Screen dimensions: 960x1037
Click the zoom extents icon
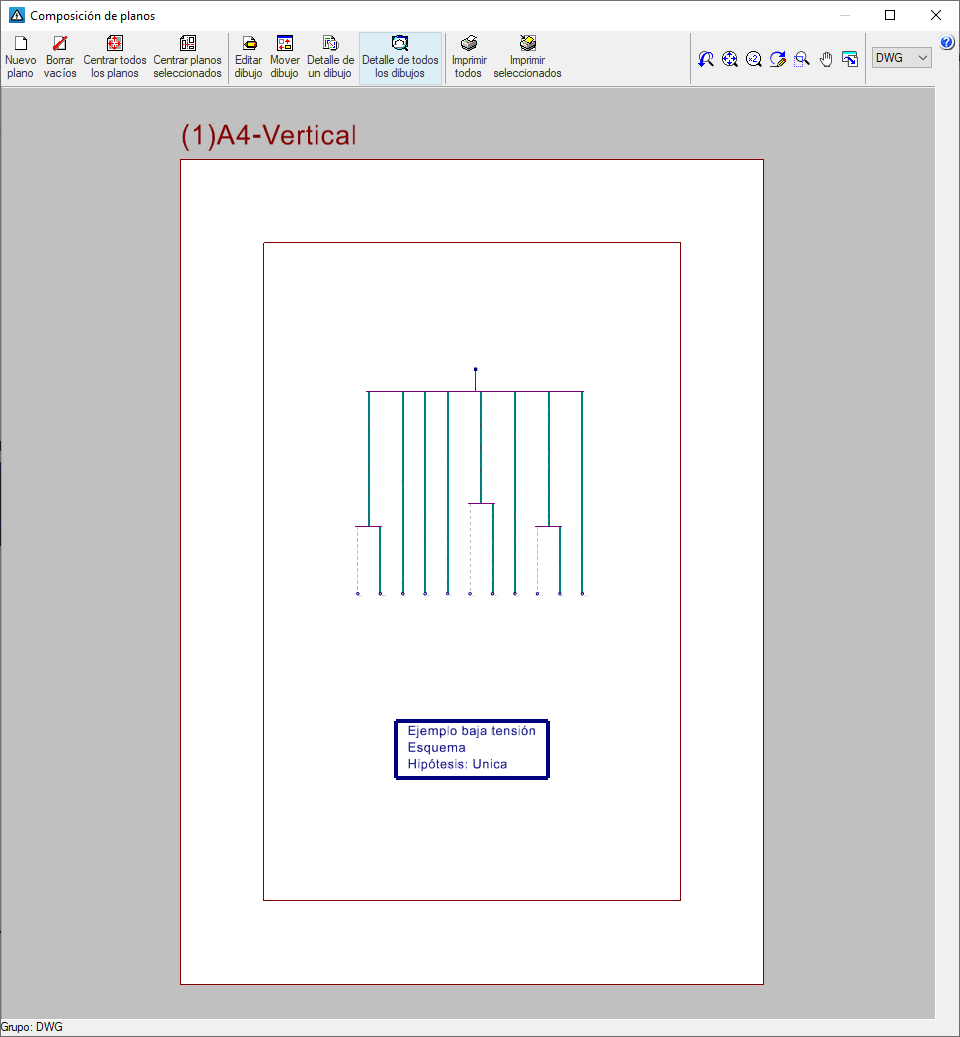729,59
